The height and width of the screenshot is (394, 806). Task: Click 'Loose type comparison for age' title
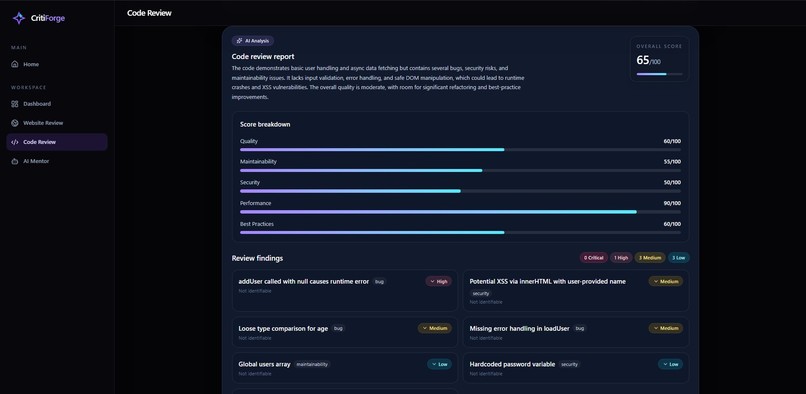coord(283,329)
